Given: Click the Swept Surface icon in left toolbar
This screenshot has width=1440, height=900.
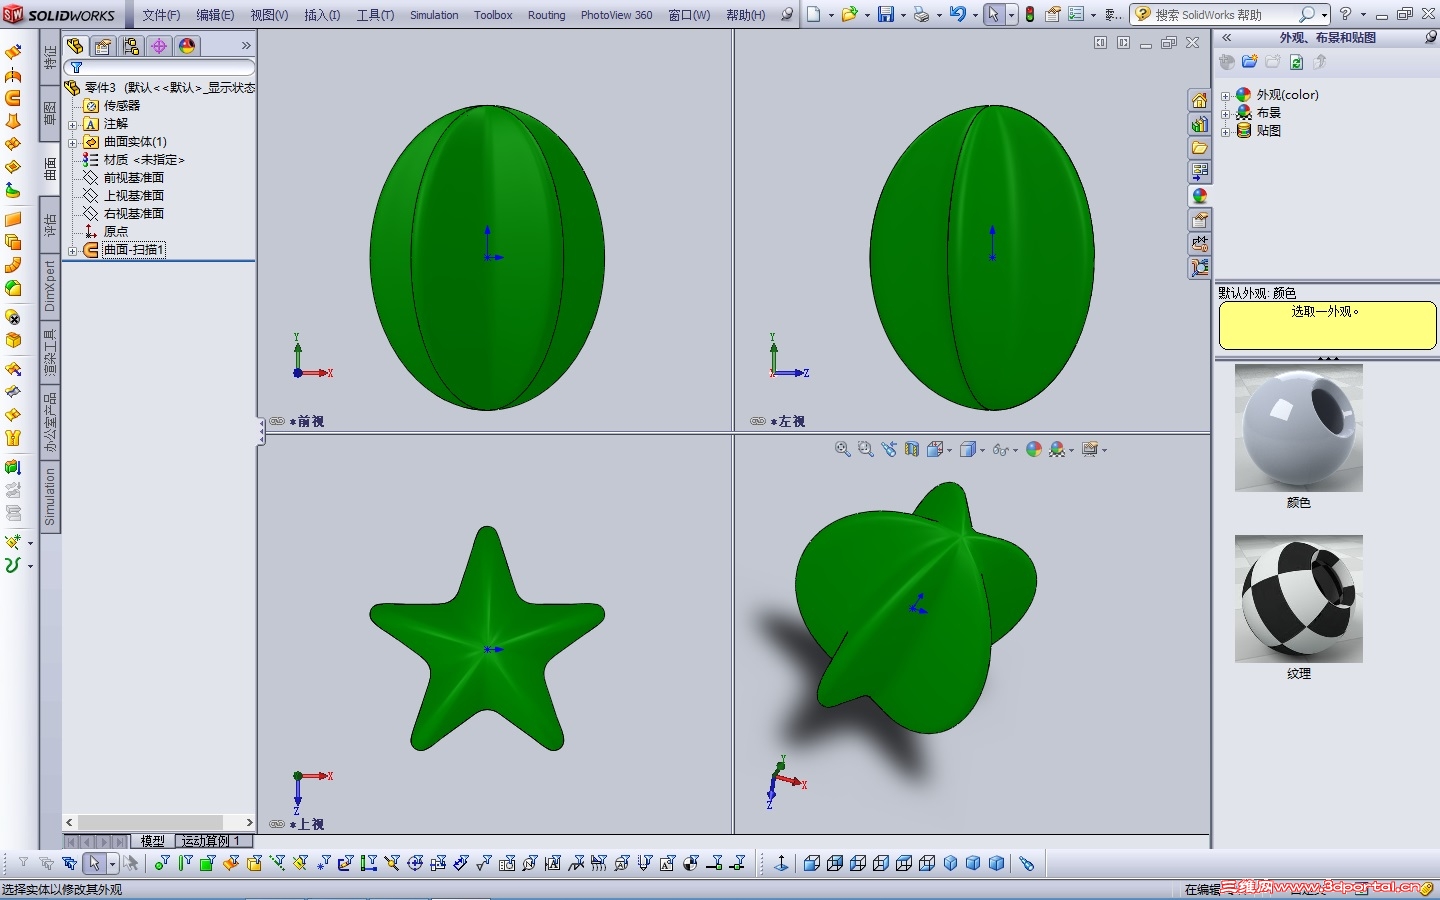Looking at the screenshot, I should 13,98.
